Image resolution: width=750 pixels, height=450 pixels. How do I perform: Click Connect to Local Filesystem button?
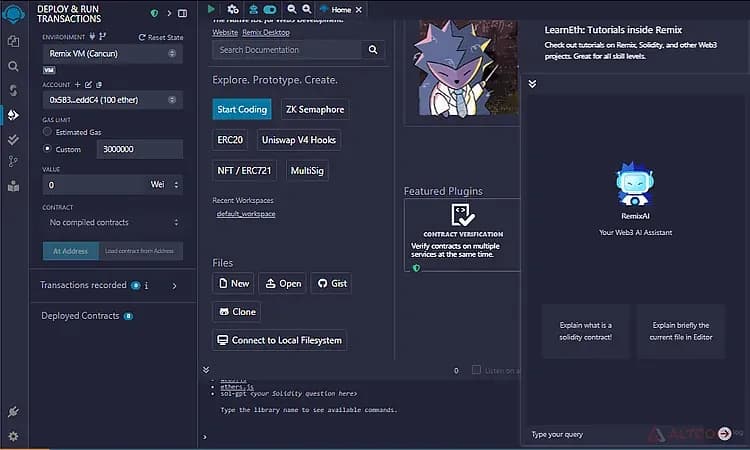pyautogui.click(x=279, y=340)
